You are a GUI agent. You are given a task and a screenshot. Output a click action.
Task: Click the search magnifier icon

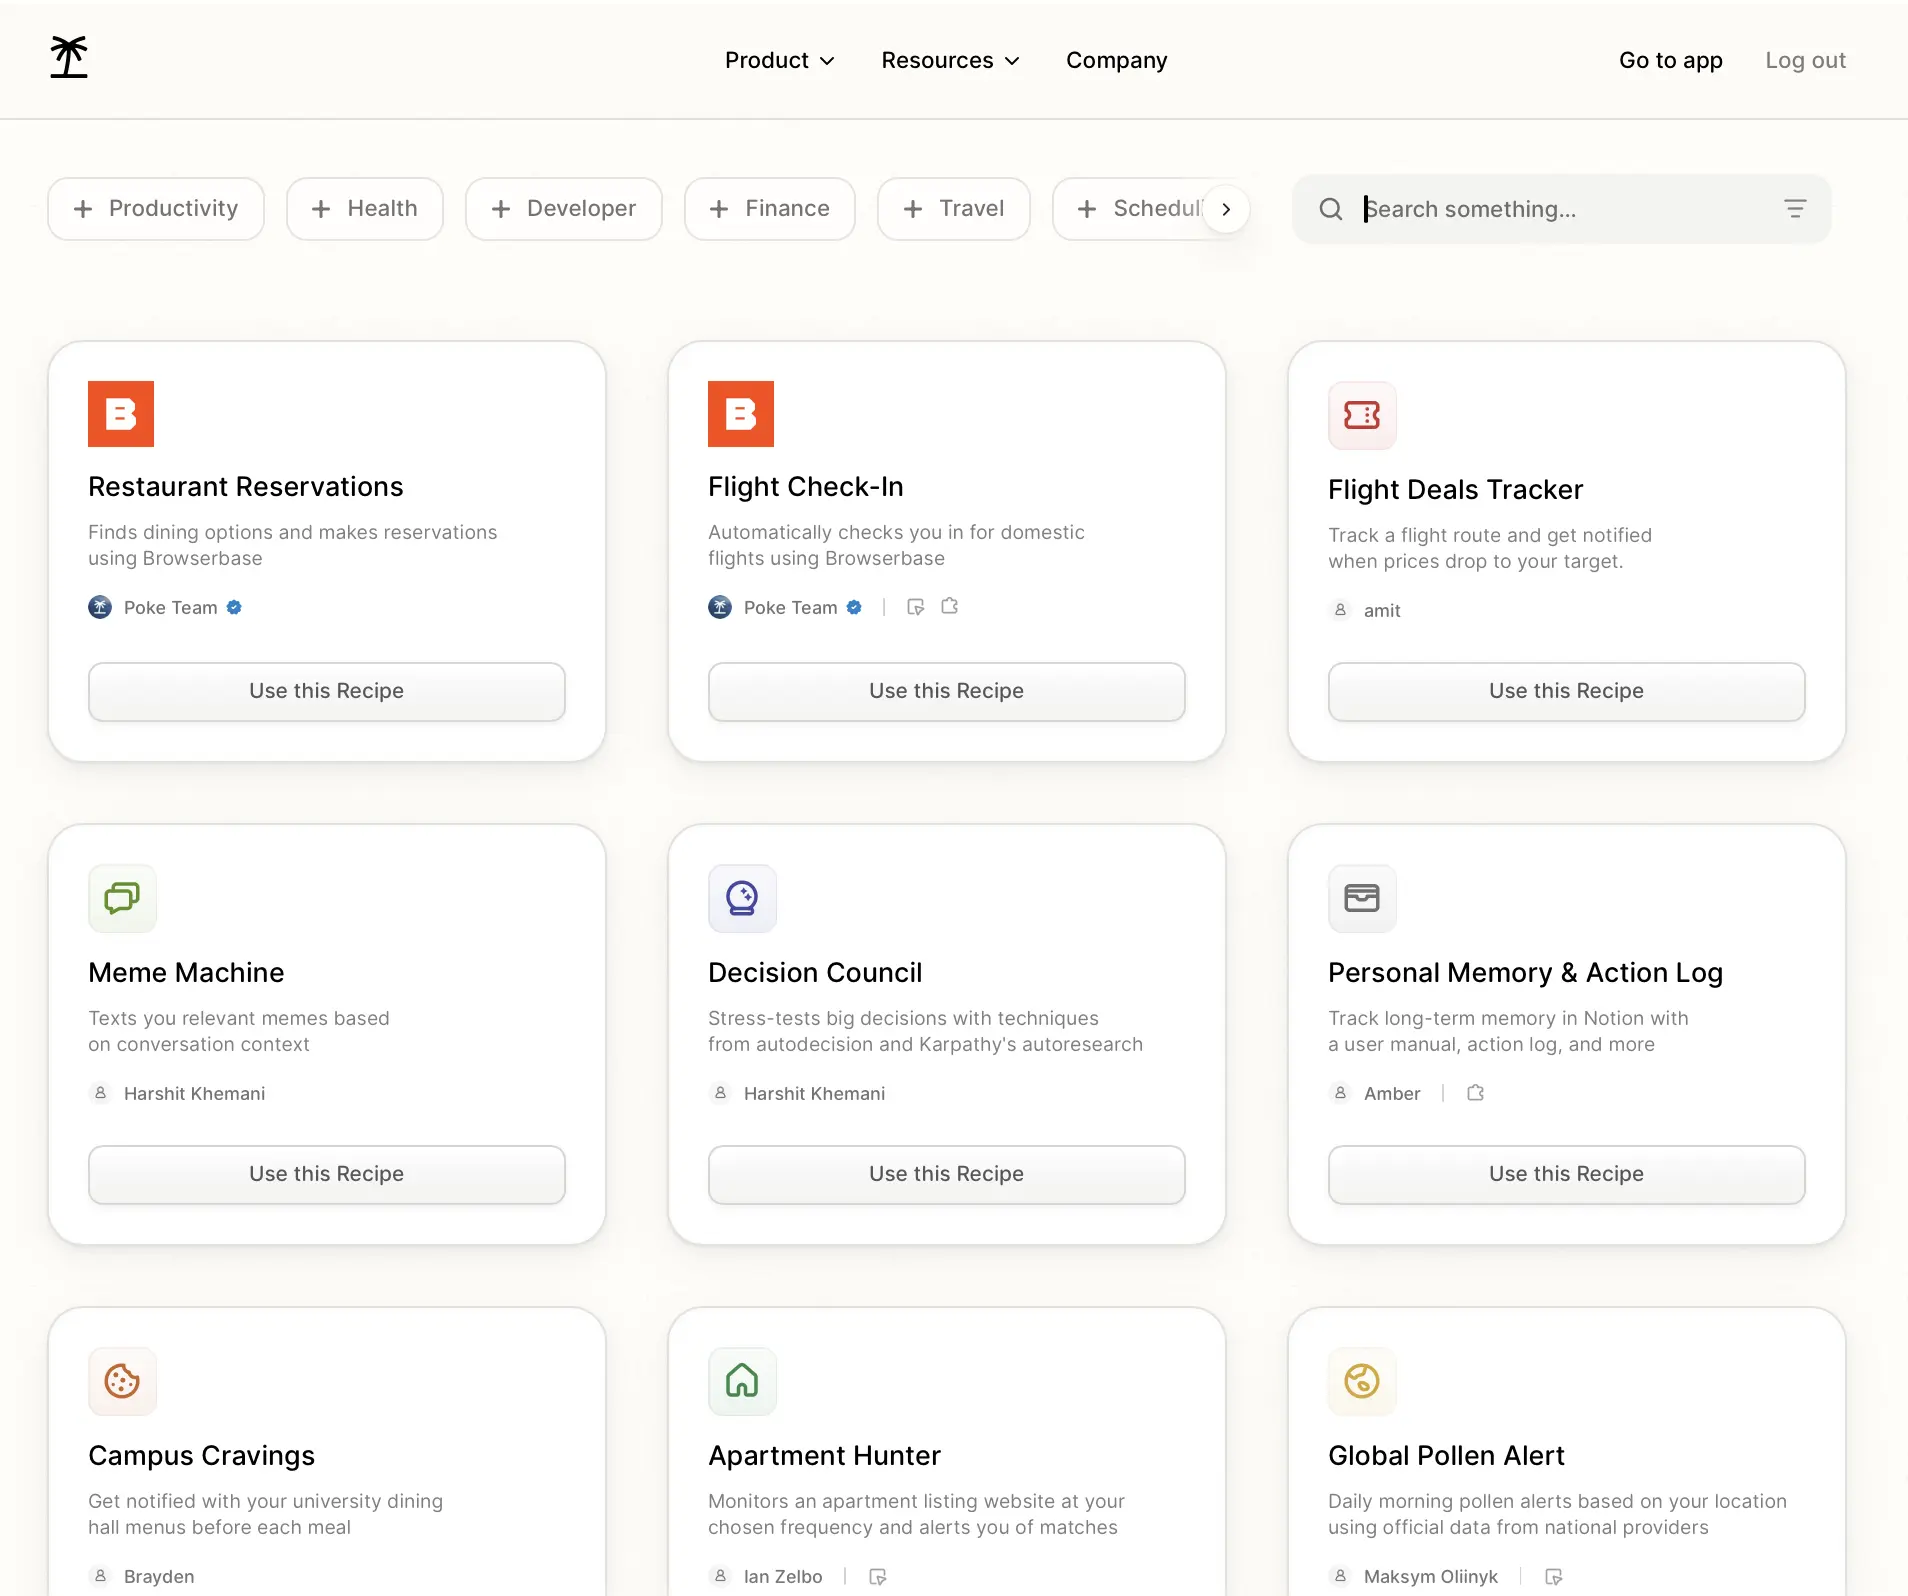tap(1331, 209)
